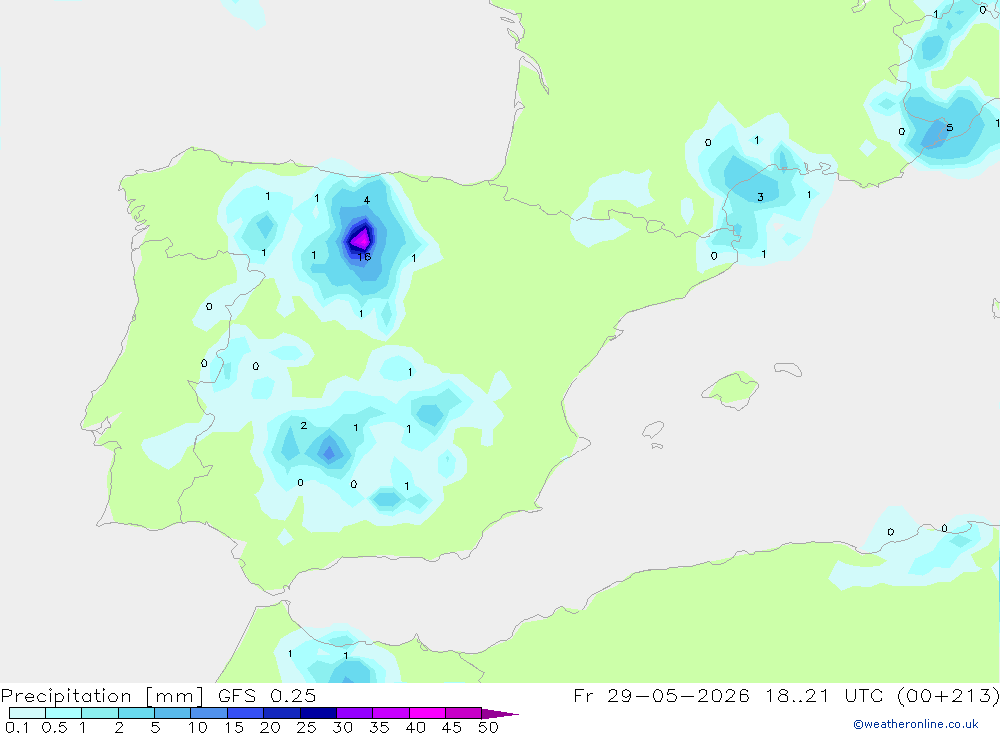The image size is (1000, 733).
Task: Select the 5–10 mm legend swatch
Action: click(x=173, y=713)
